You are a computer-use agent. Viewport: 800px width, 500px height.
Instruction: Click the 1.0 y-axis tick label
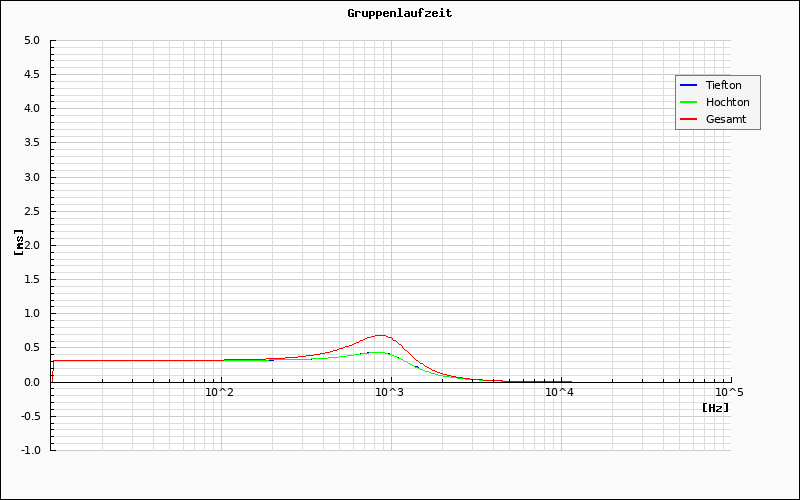click(x=31, y=313)
